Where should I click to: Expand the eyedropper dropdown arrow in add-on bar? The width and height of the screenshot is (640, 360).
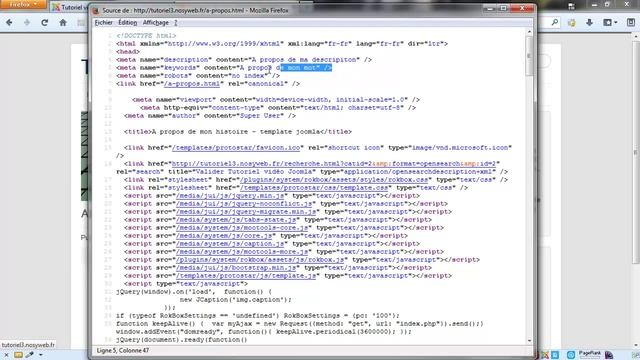pos(41,355)
